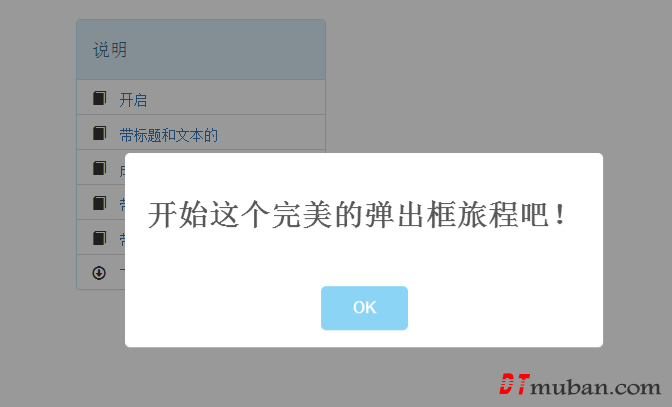Click the OK button in the popup
Screen dimensions: 672x407
[364, 308]
